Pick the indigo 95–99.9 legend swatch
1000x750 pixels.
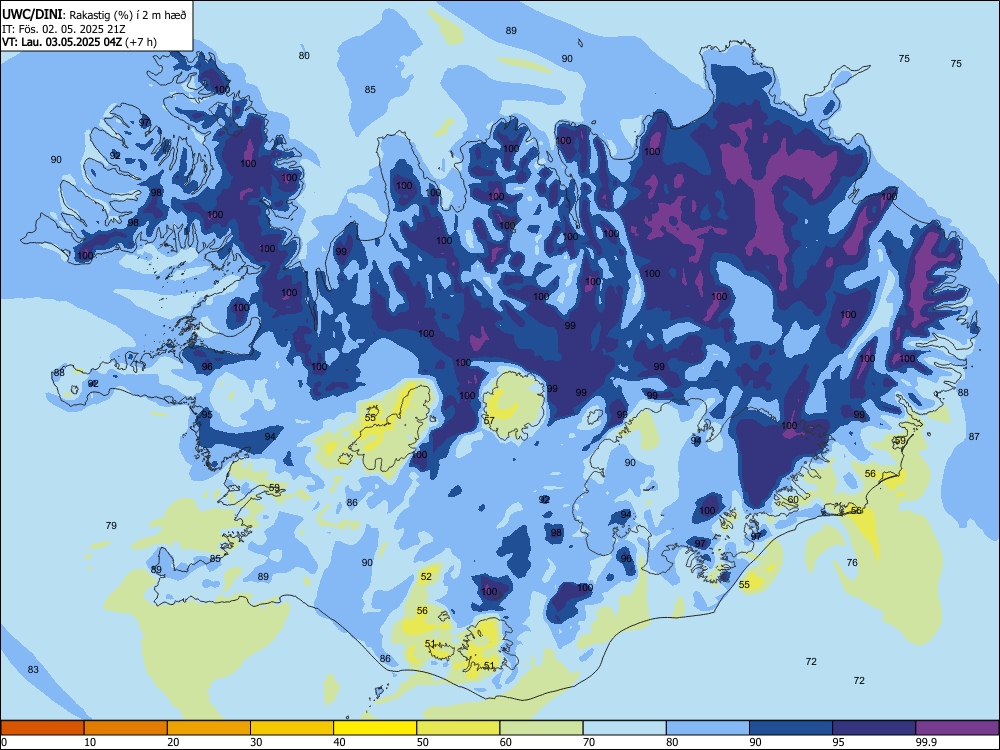pyautogui.click(x=874, y=728)
